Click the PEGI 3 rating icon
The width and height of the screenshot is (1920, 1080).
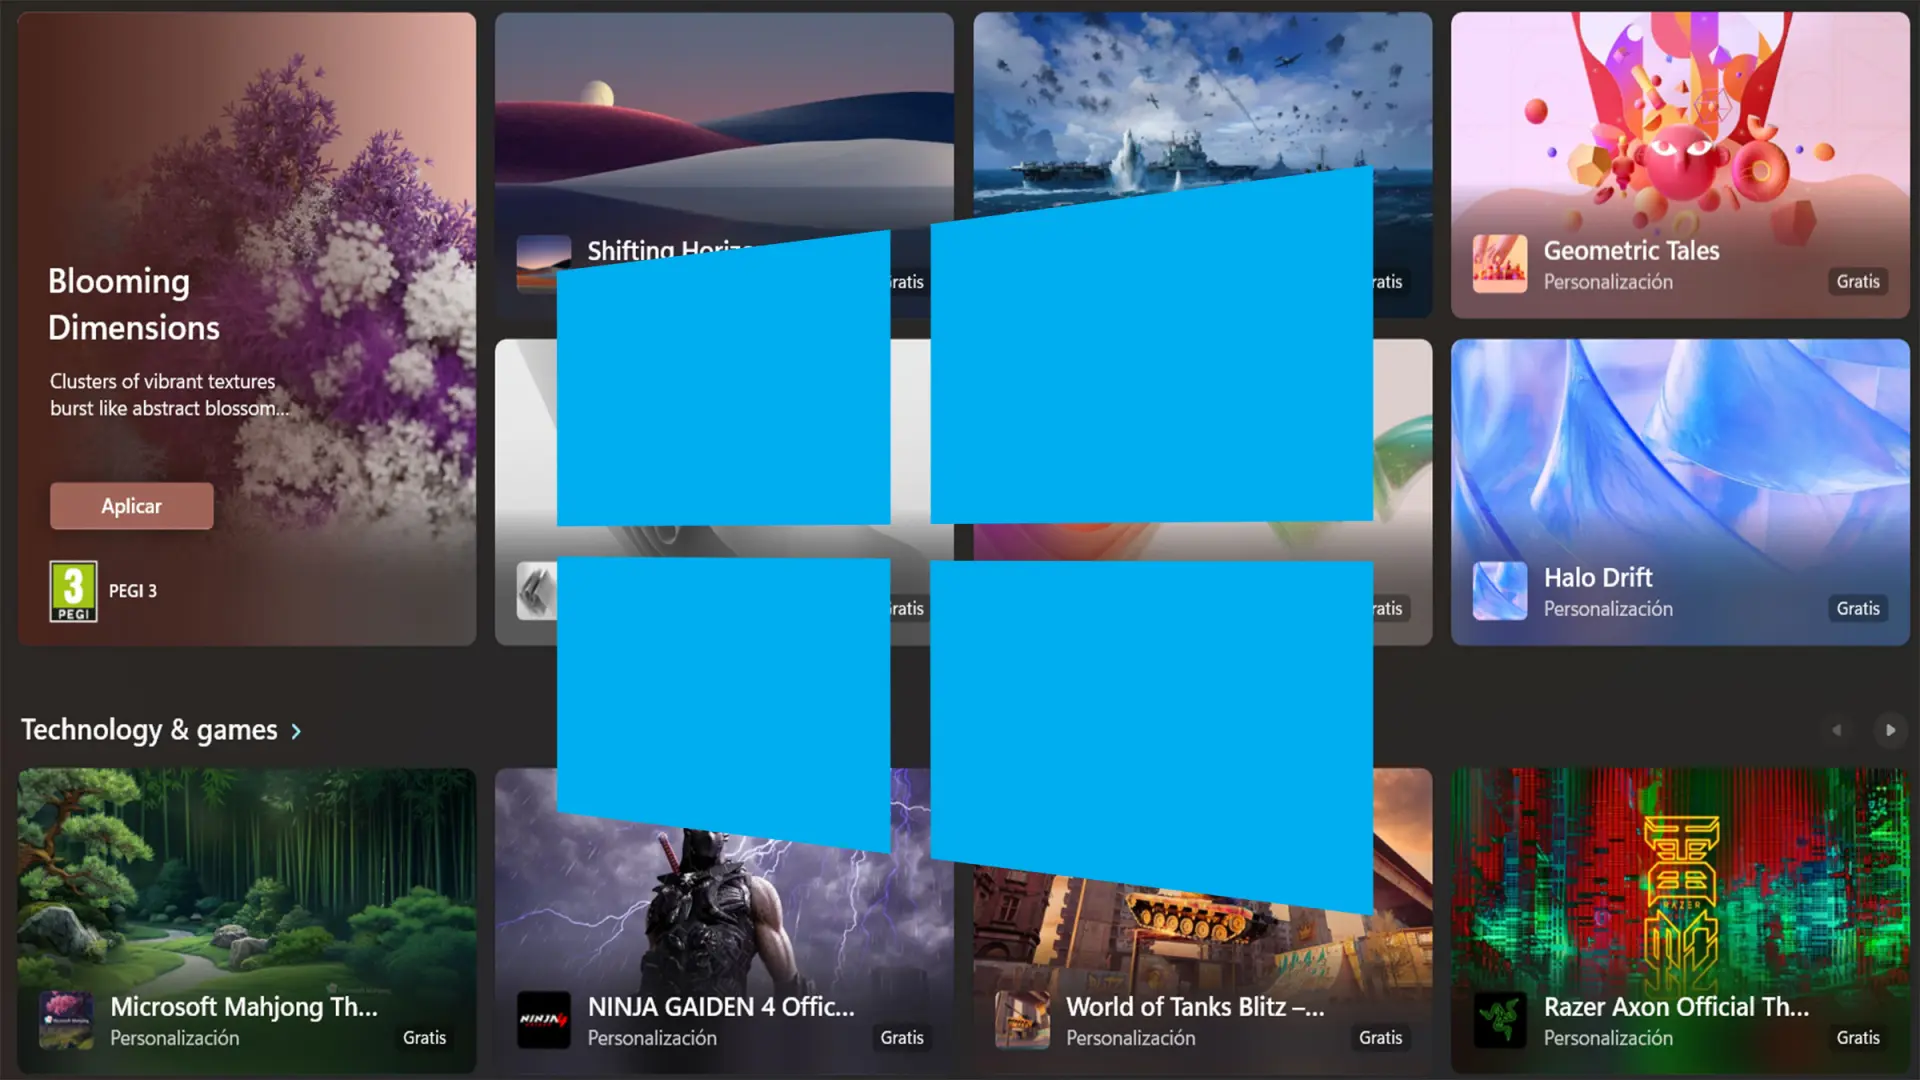pyautogui.click(x=73, y=590)
